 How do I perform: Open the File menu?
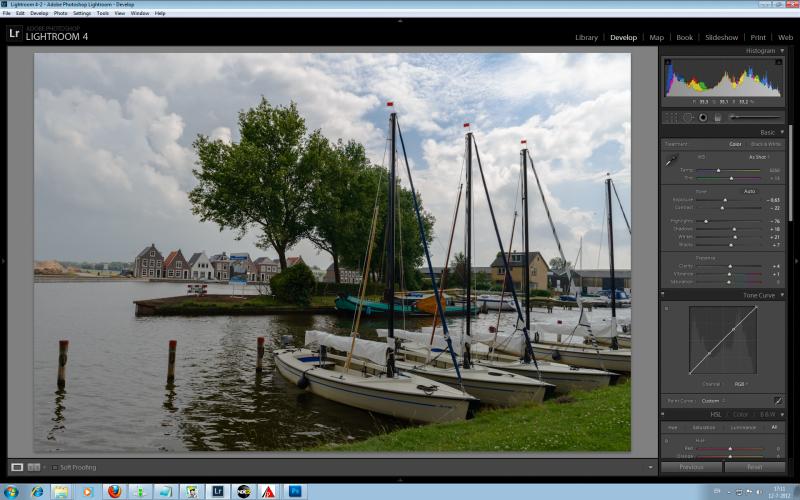[x=7, y=13]
